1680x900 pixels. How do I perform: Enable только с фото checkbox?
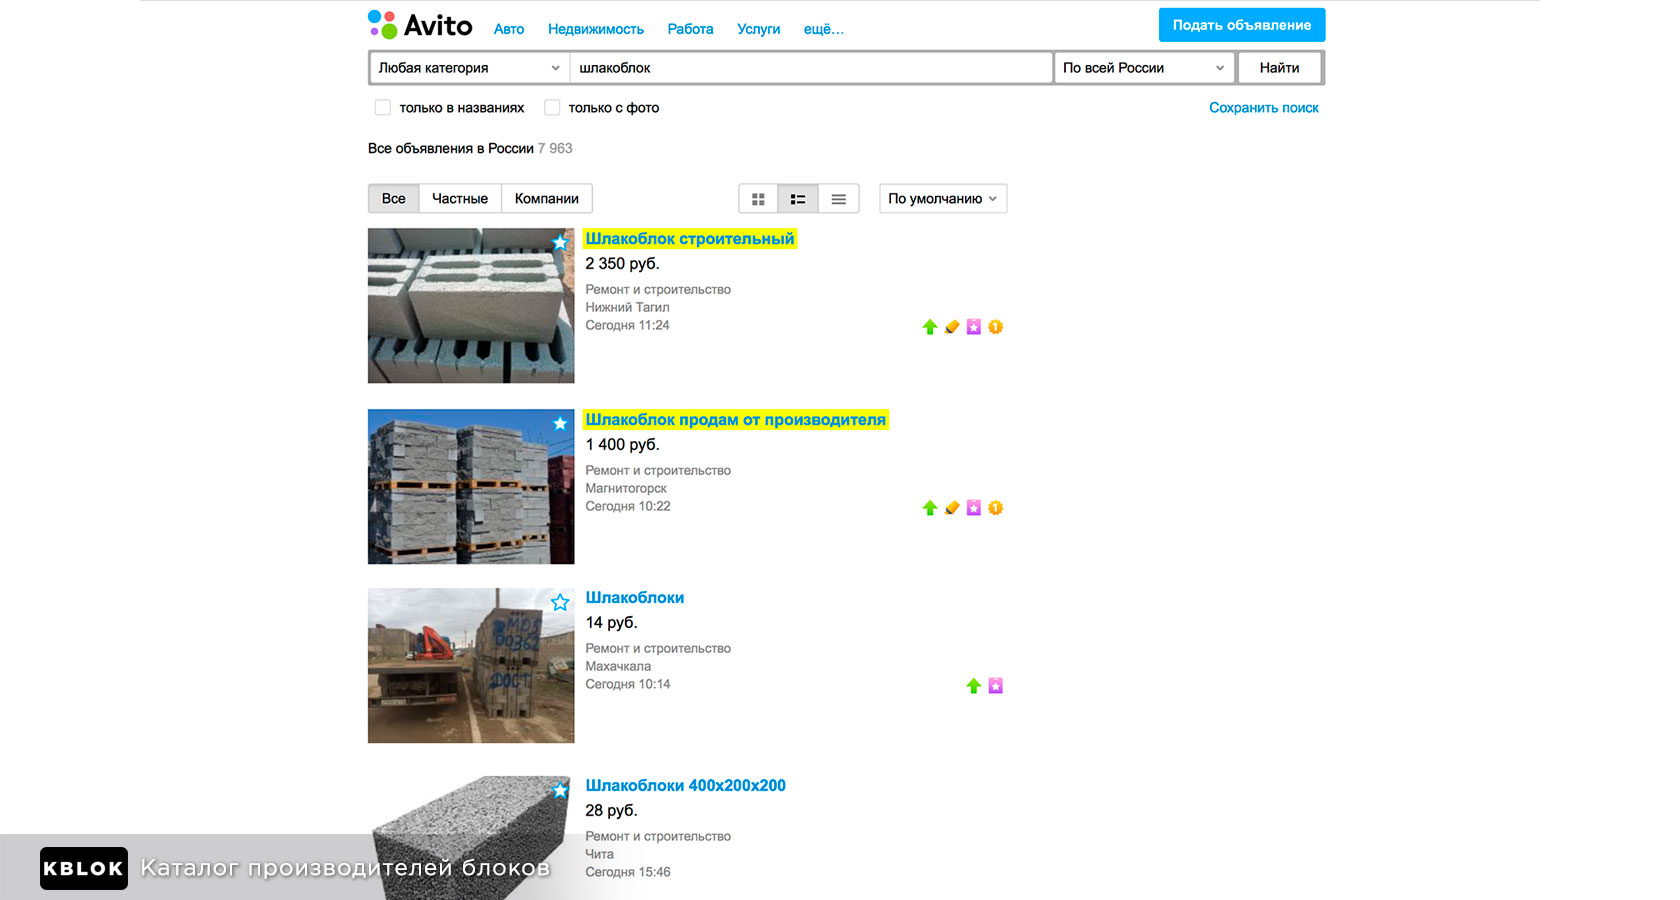(552, 107)
